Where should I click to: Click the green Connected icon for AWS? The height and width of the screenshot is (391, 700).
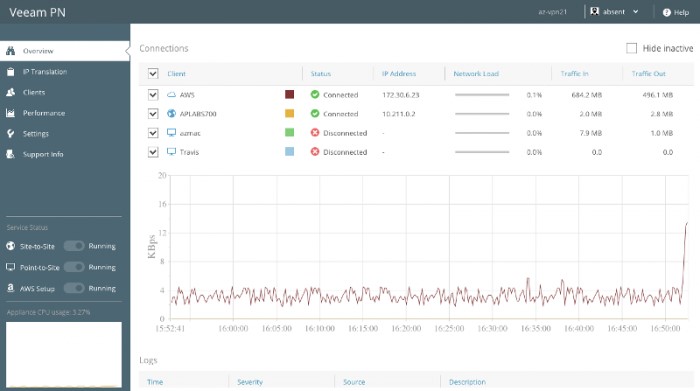[315, 95]
